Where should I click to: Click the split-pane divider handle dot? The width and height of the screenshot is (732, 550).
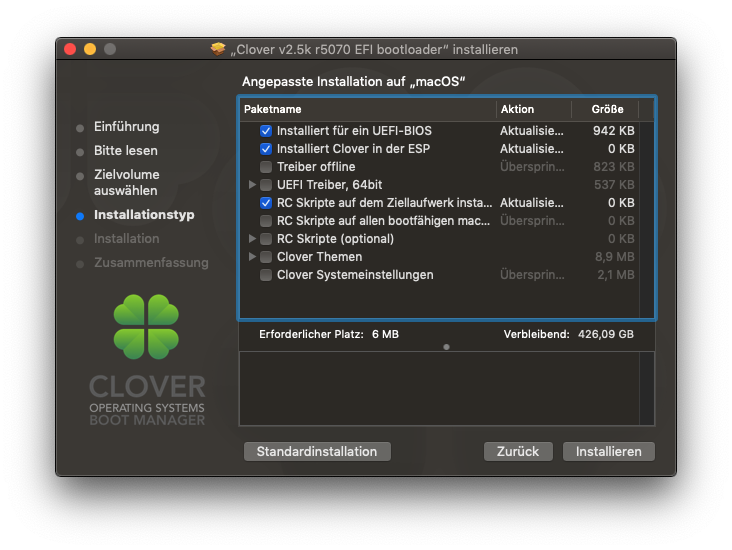tap(446, 347)
